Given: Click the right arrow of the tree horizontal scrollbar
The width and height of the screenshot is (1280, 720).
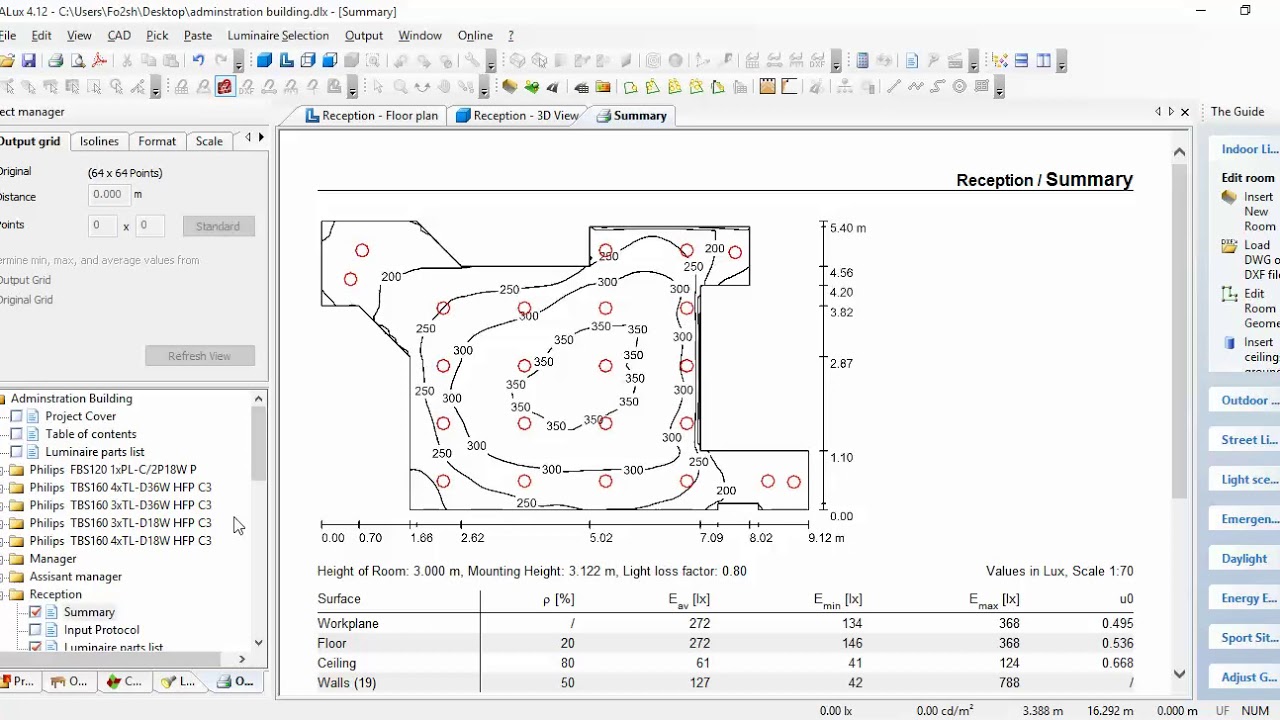Looking at the screenshot, I should point(241,659).
